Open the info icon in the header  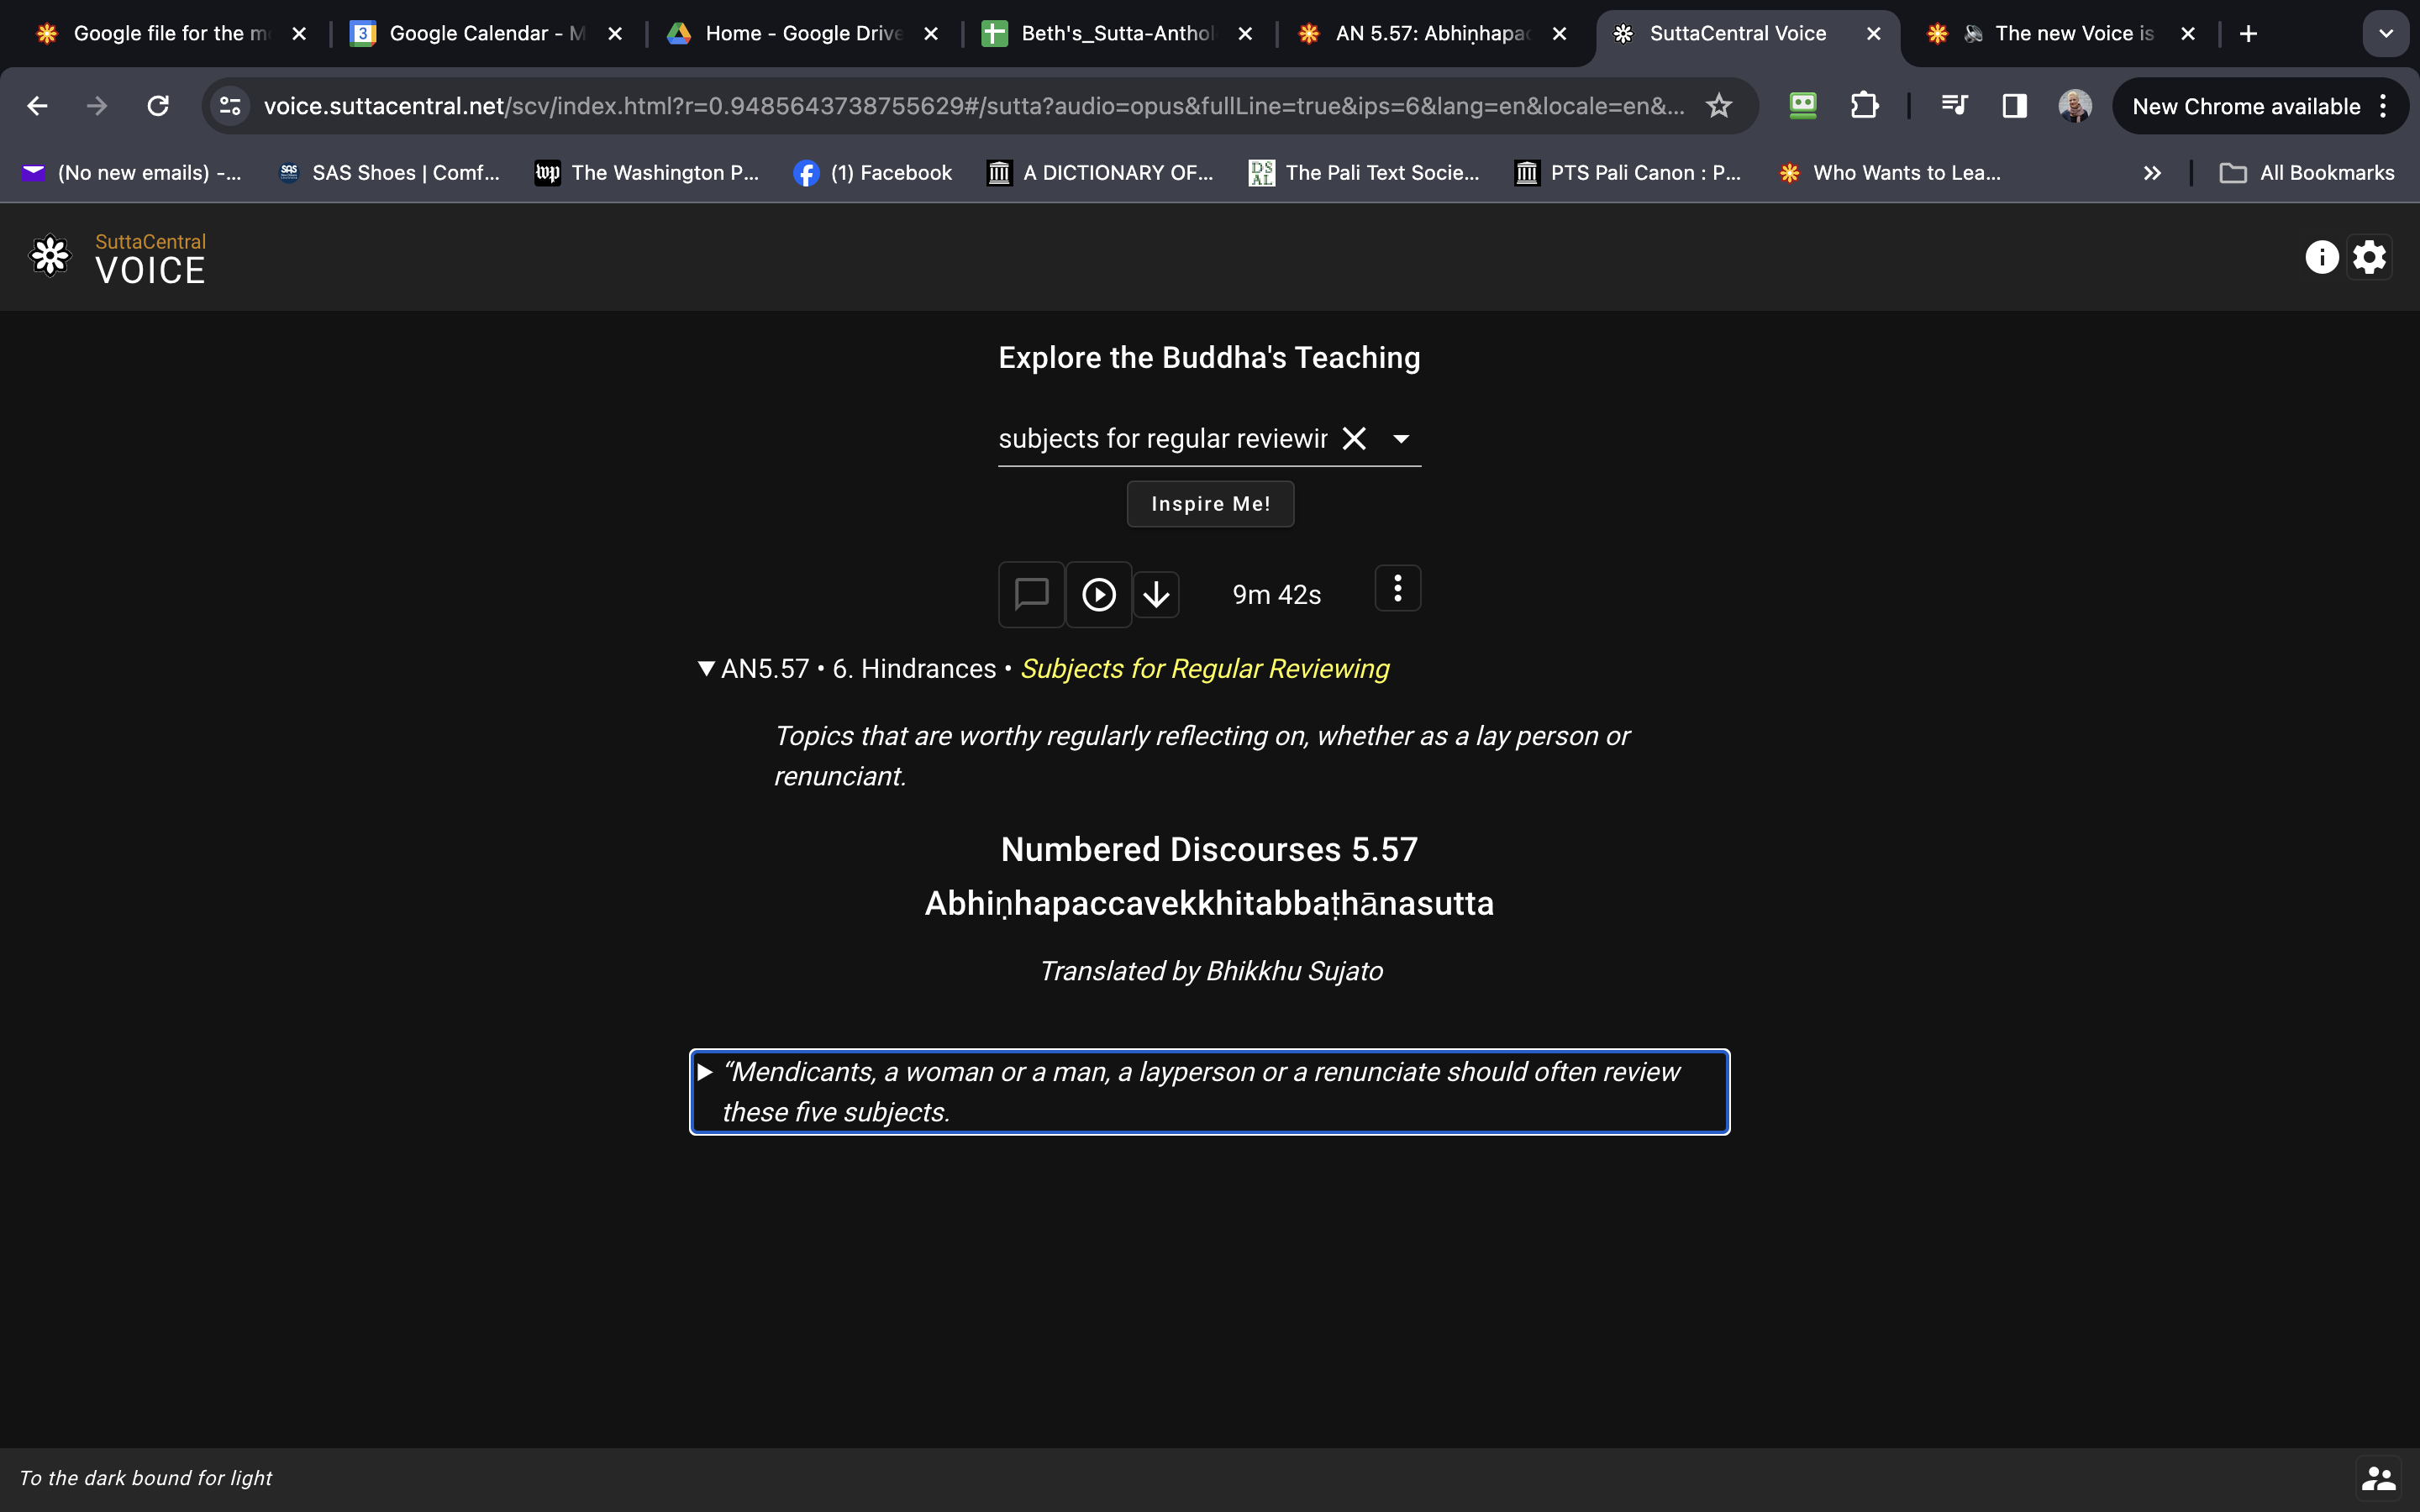[2321, 257]
